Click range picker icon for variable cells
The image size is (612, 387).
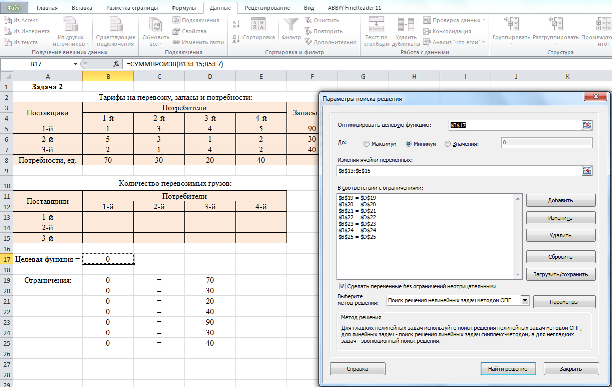[x=587, y=171]
